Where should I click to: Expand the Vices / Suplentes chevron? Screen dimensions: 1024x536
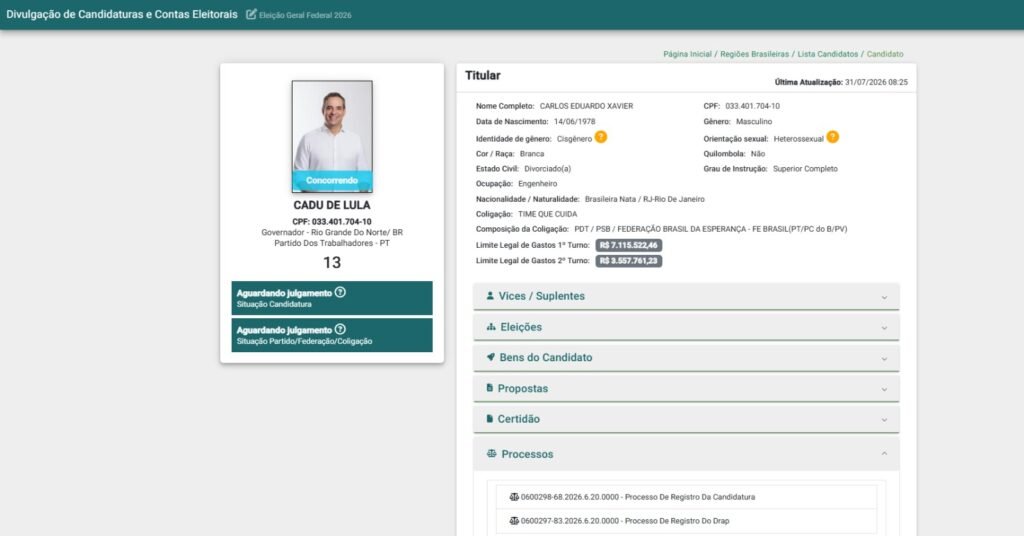coord(884,297)
